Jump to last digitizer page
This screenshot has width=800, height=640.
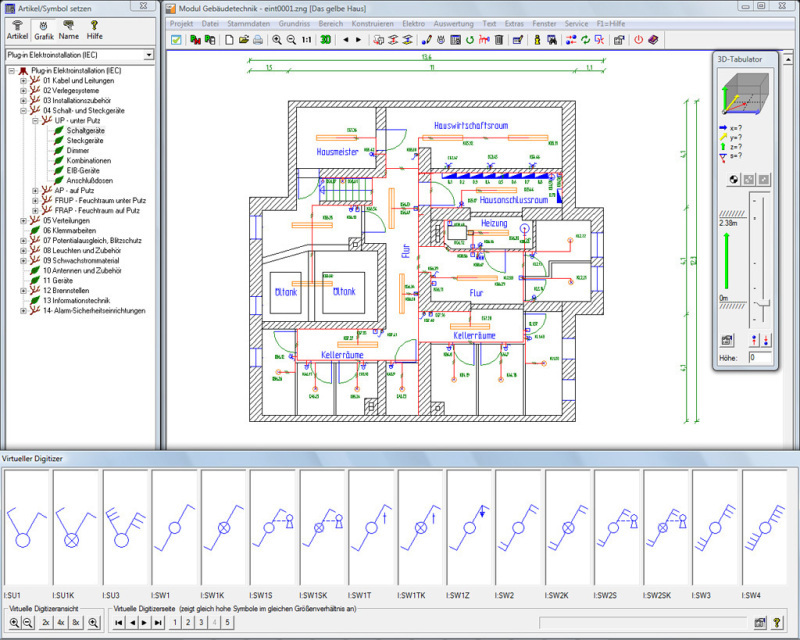click(x=158, y=623)
